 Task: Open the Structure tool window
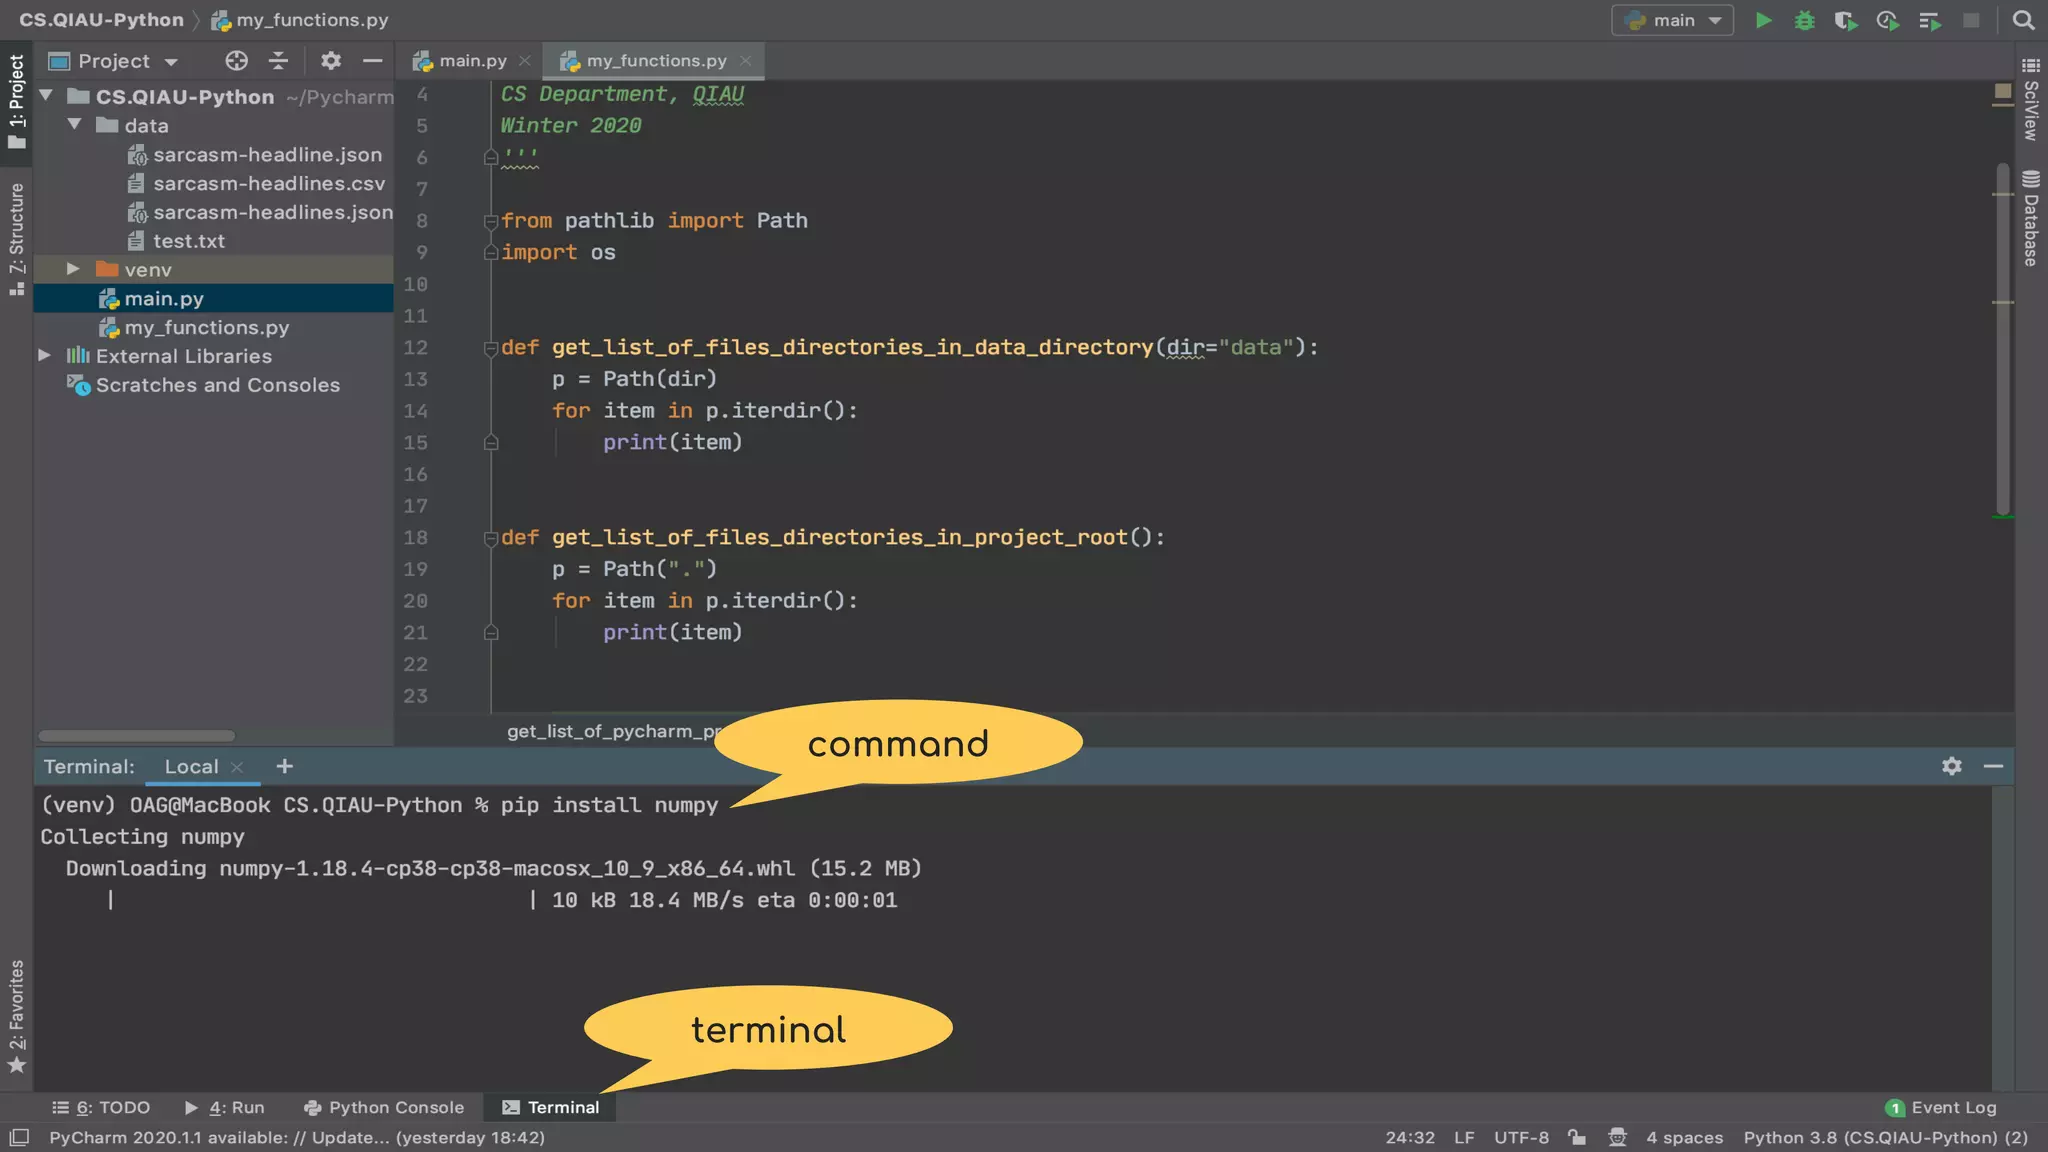[x=16, y=239]
